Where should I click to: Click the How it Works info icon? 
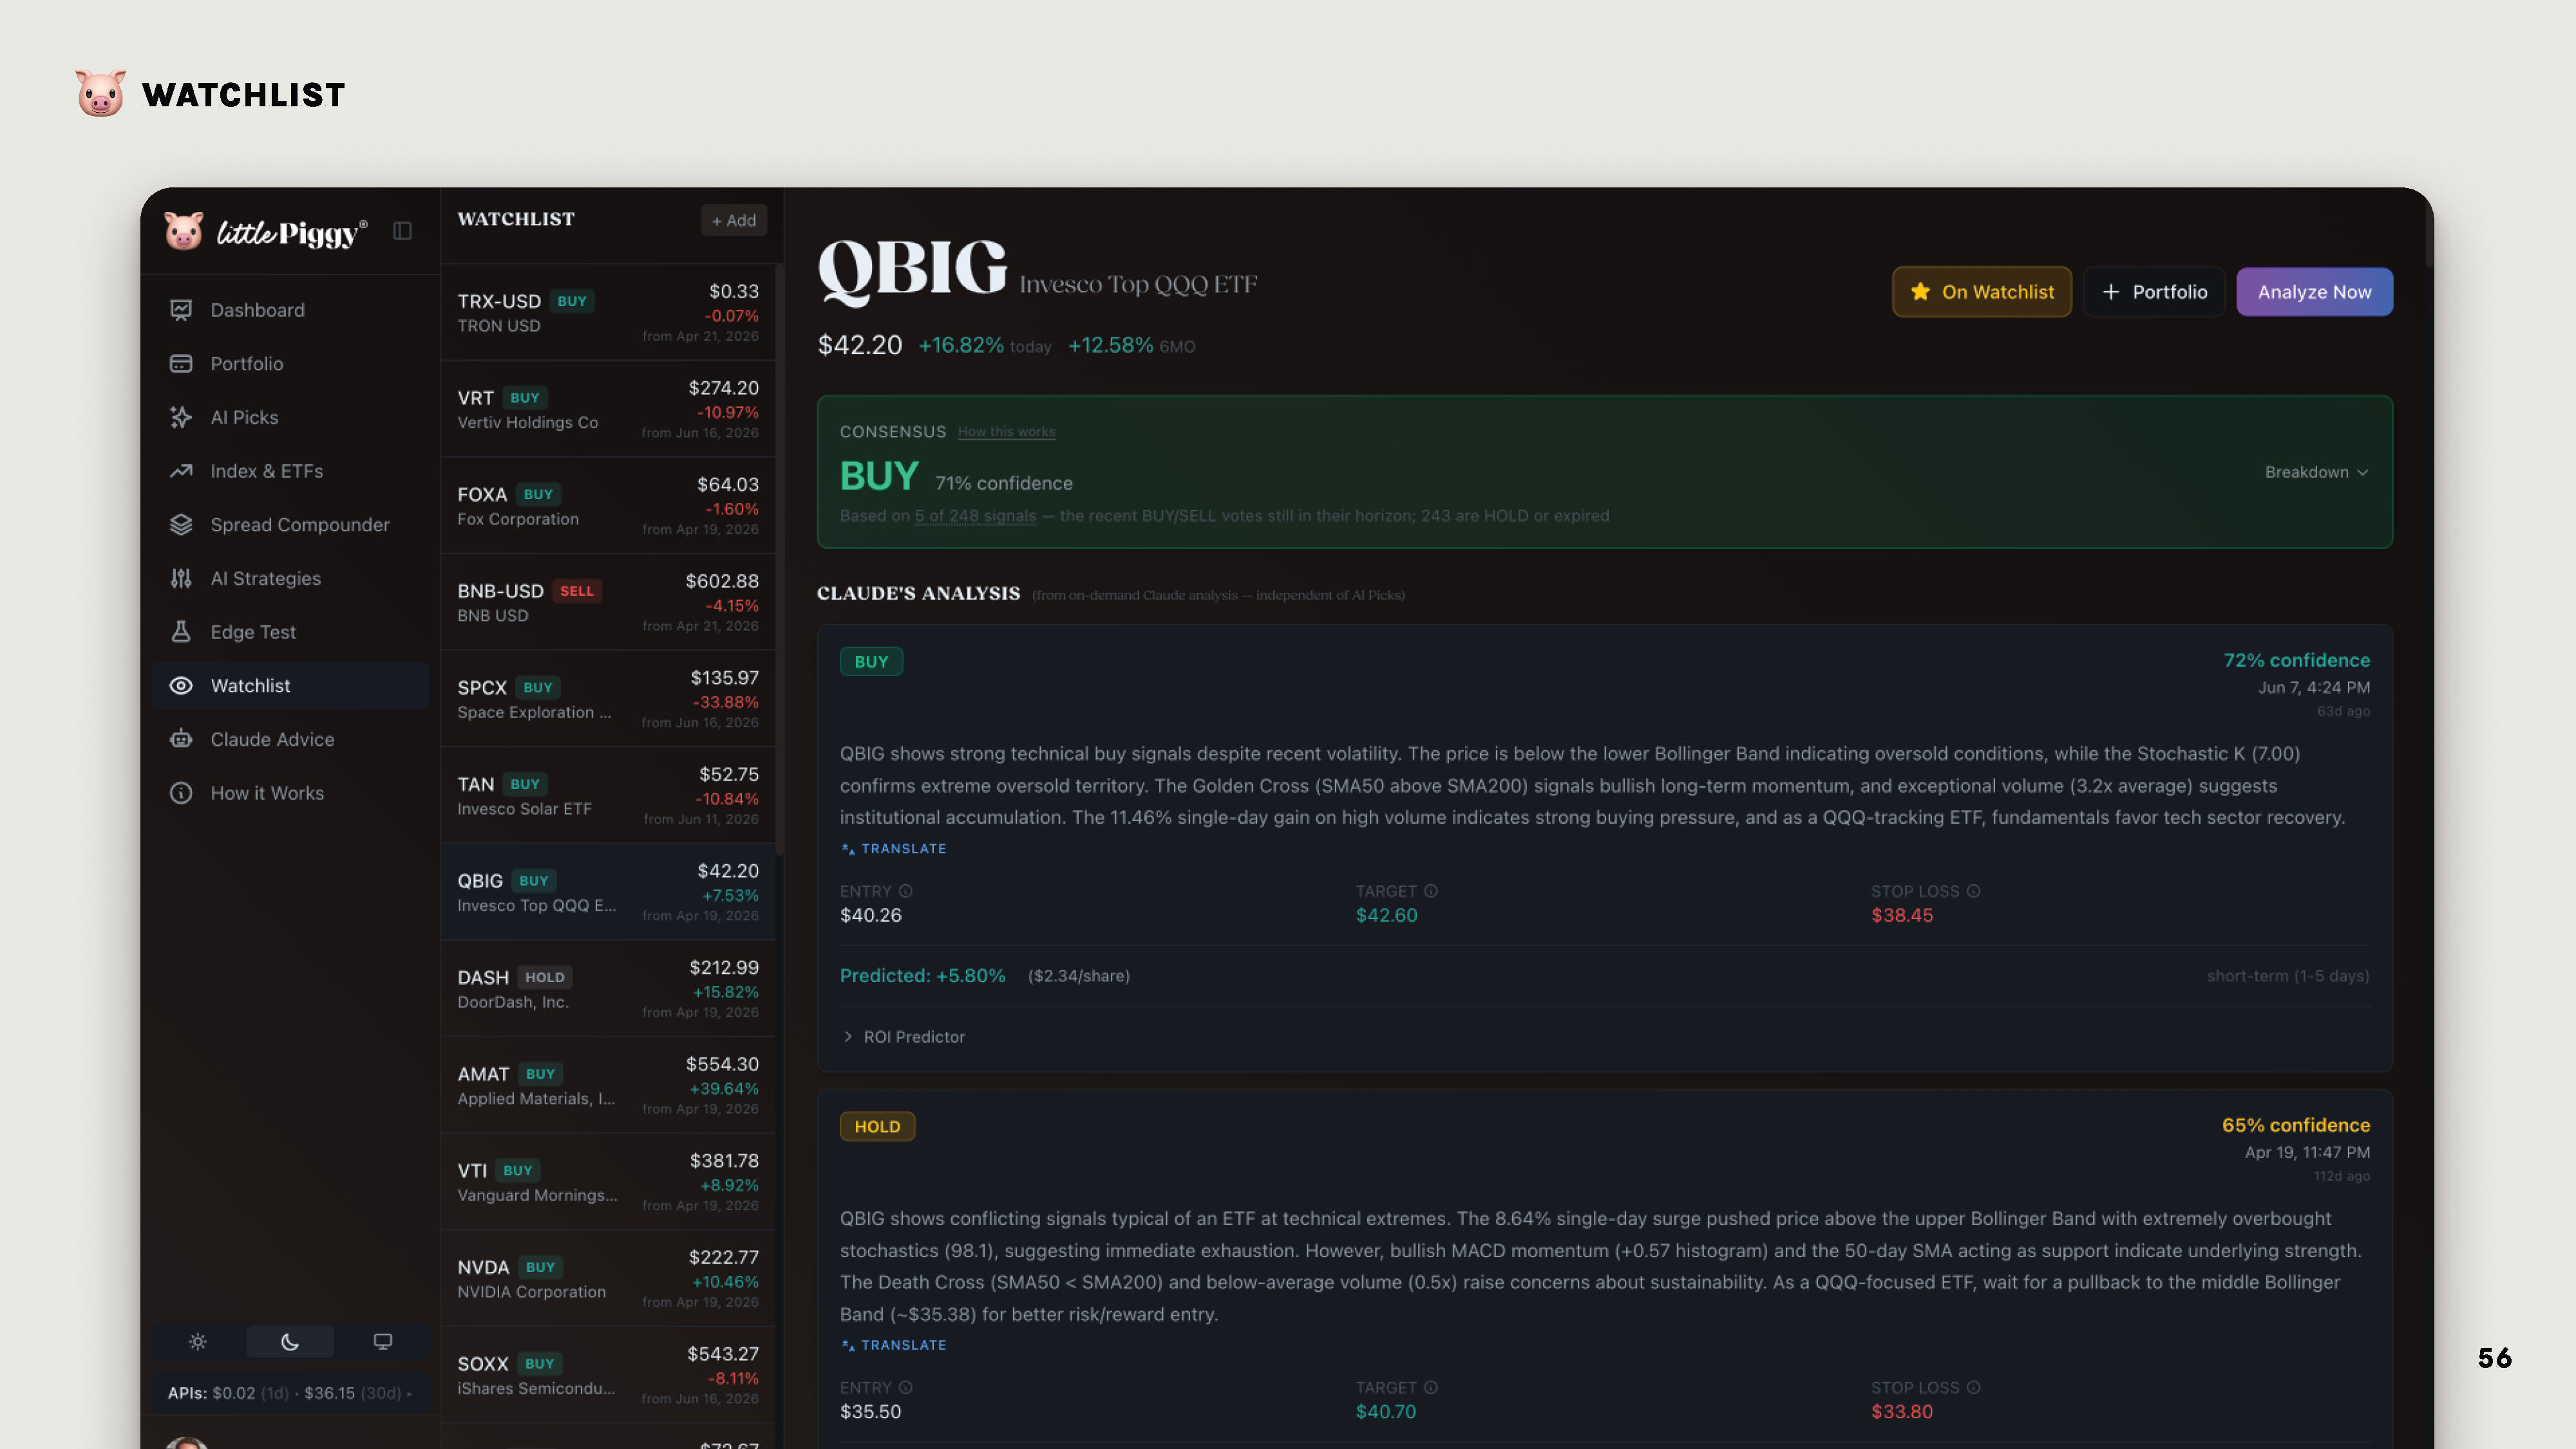[181, 793]
